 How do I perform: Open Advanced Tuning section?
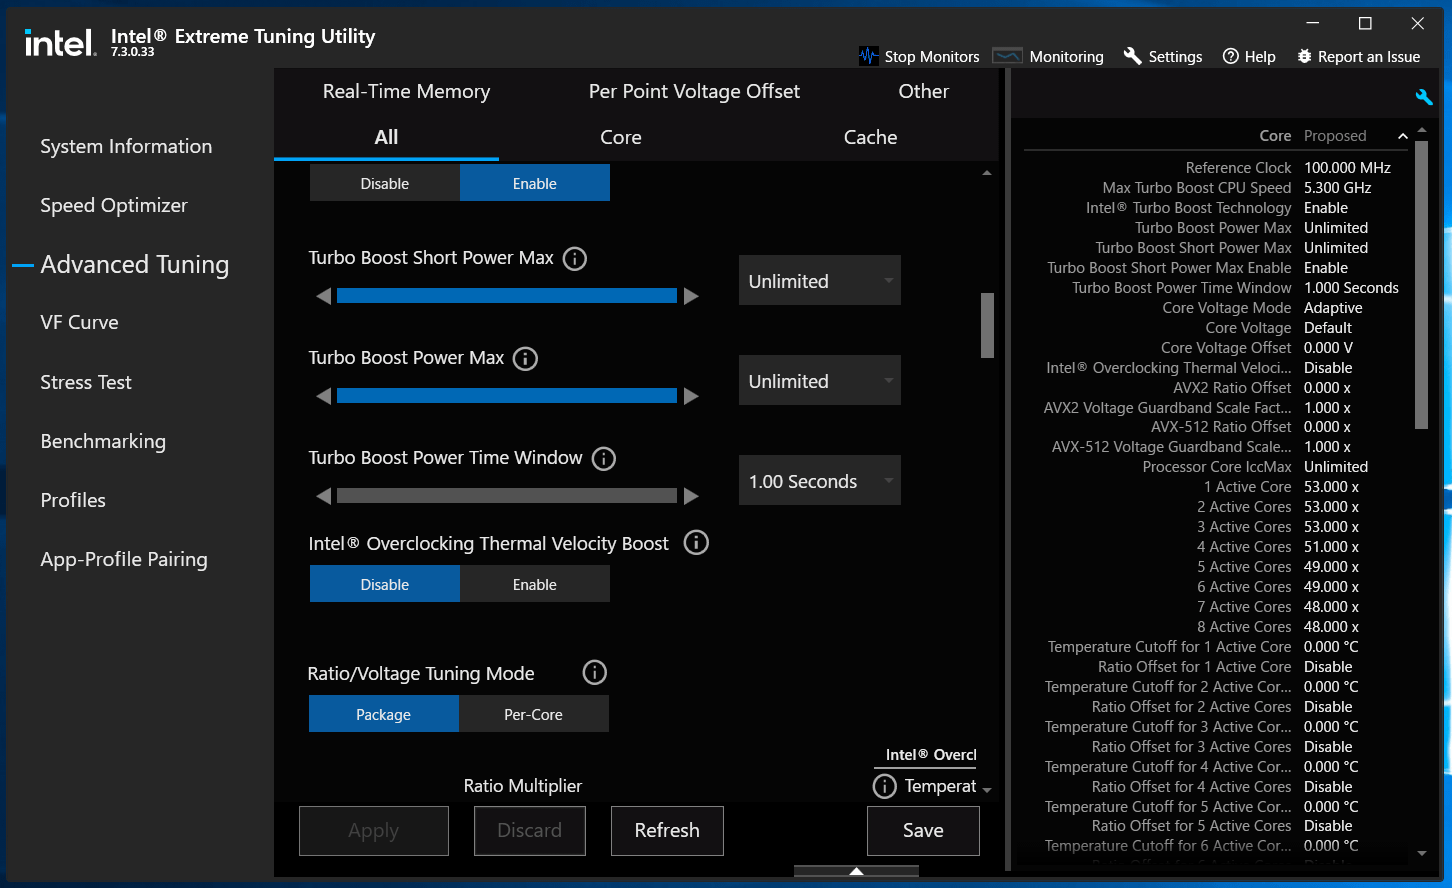click(x=135, y=264)
